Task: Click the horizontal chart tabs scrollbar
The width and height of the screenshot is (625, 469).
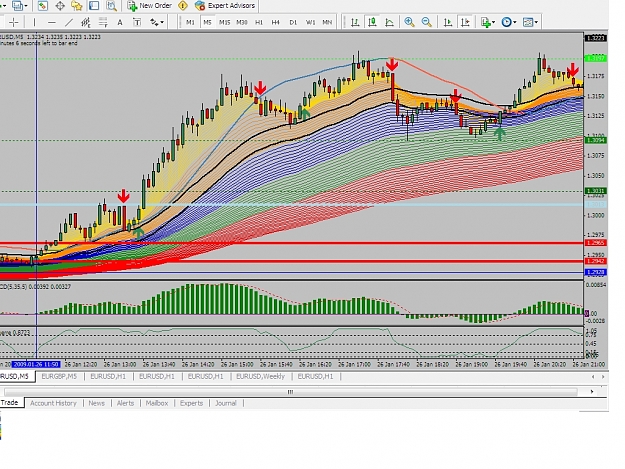Action: click(x=291, y=392)
